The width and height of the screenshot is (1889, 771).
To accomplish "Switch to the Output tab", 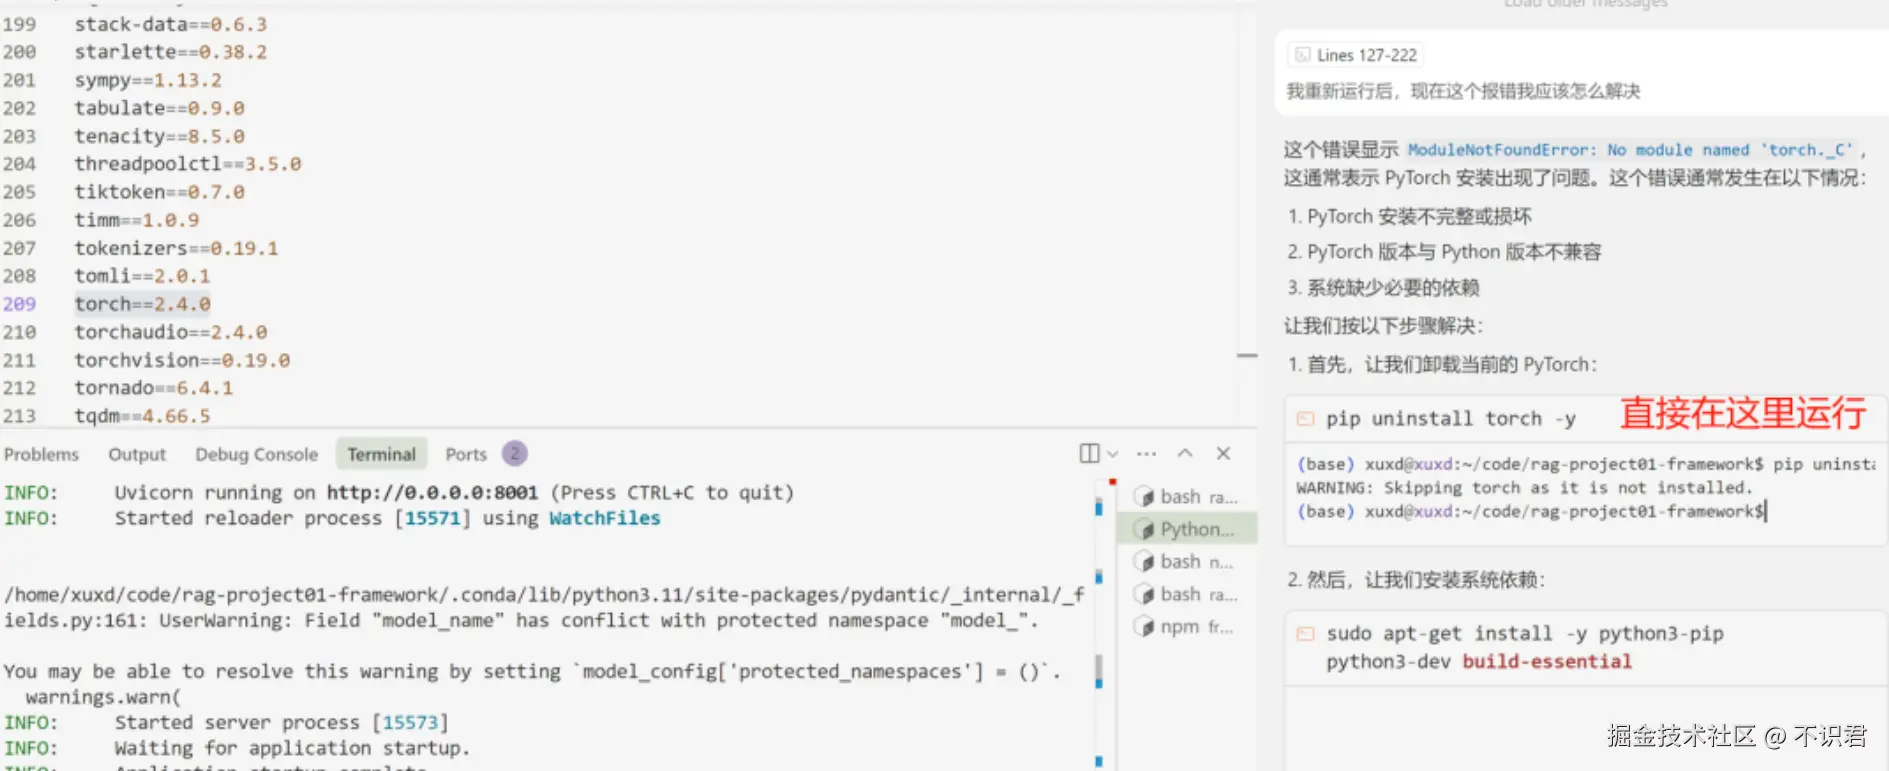I will coord(137,454).
